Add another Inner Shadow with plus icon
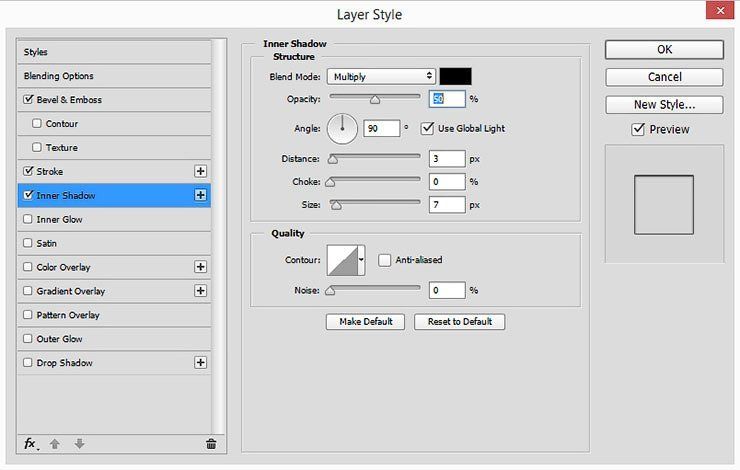This screenshot has height=470, width=740. point(200,195)
